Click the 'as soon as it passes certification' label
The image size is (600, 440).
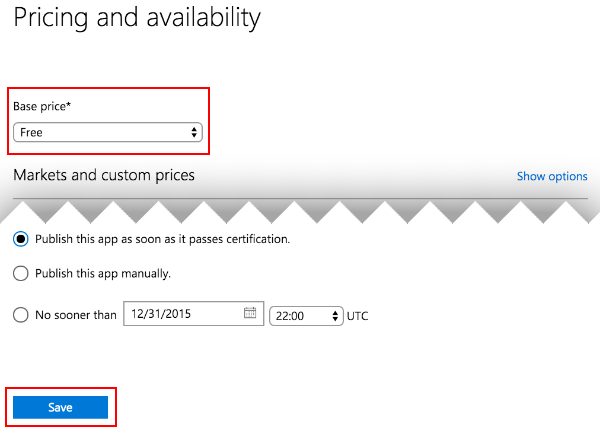[162, 239]
